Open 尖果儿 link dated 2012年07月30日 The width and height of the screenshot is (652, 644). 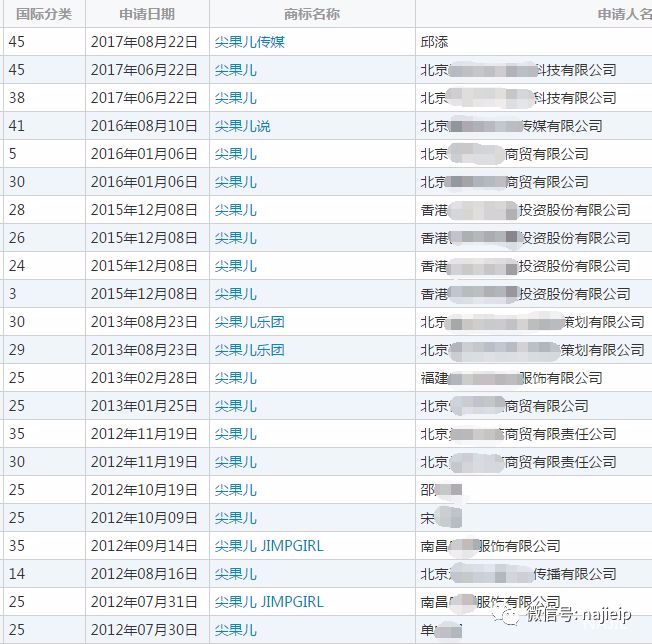click(x=235, y=630)
